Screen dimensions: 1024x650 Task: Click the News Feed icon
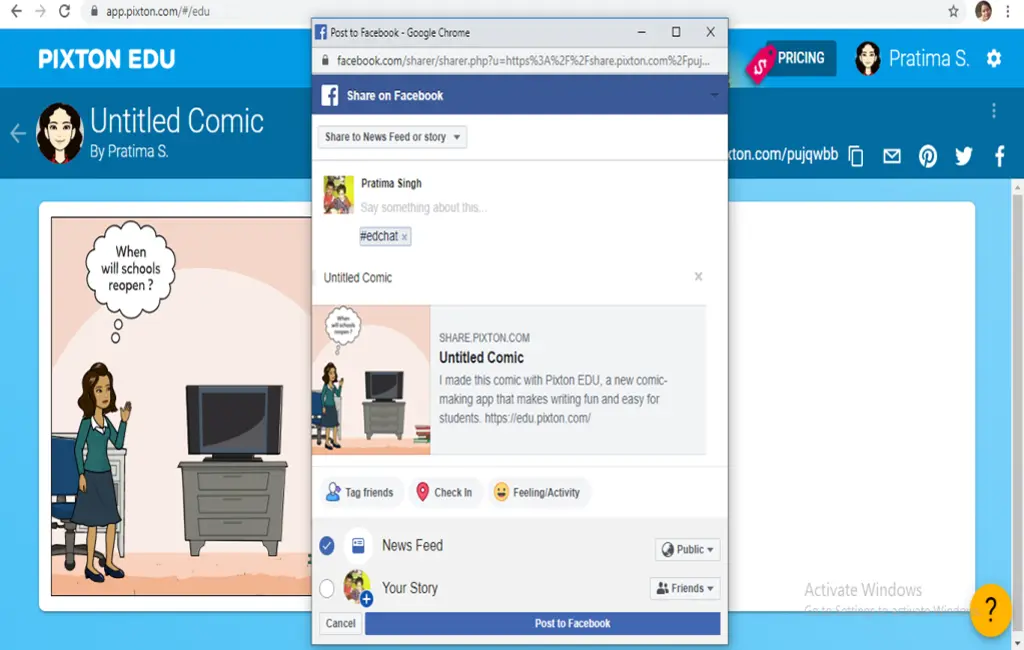click(x=358, y=545)
